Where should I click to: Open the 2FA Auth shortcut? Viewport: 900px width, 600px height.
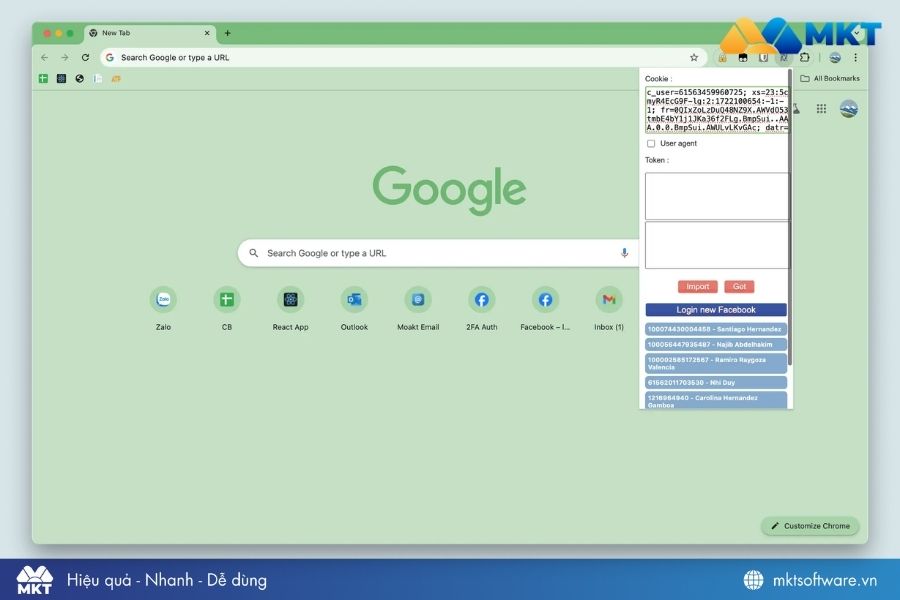point(481,300)
